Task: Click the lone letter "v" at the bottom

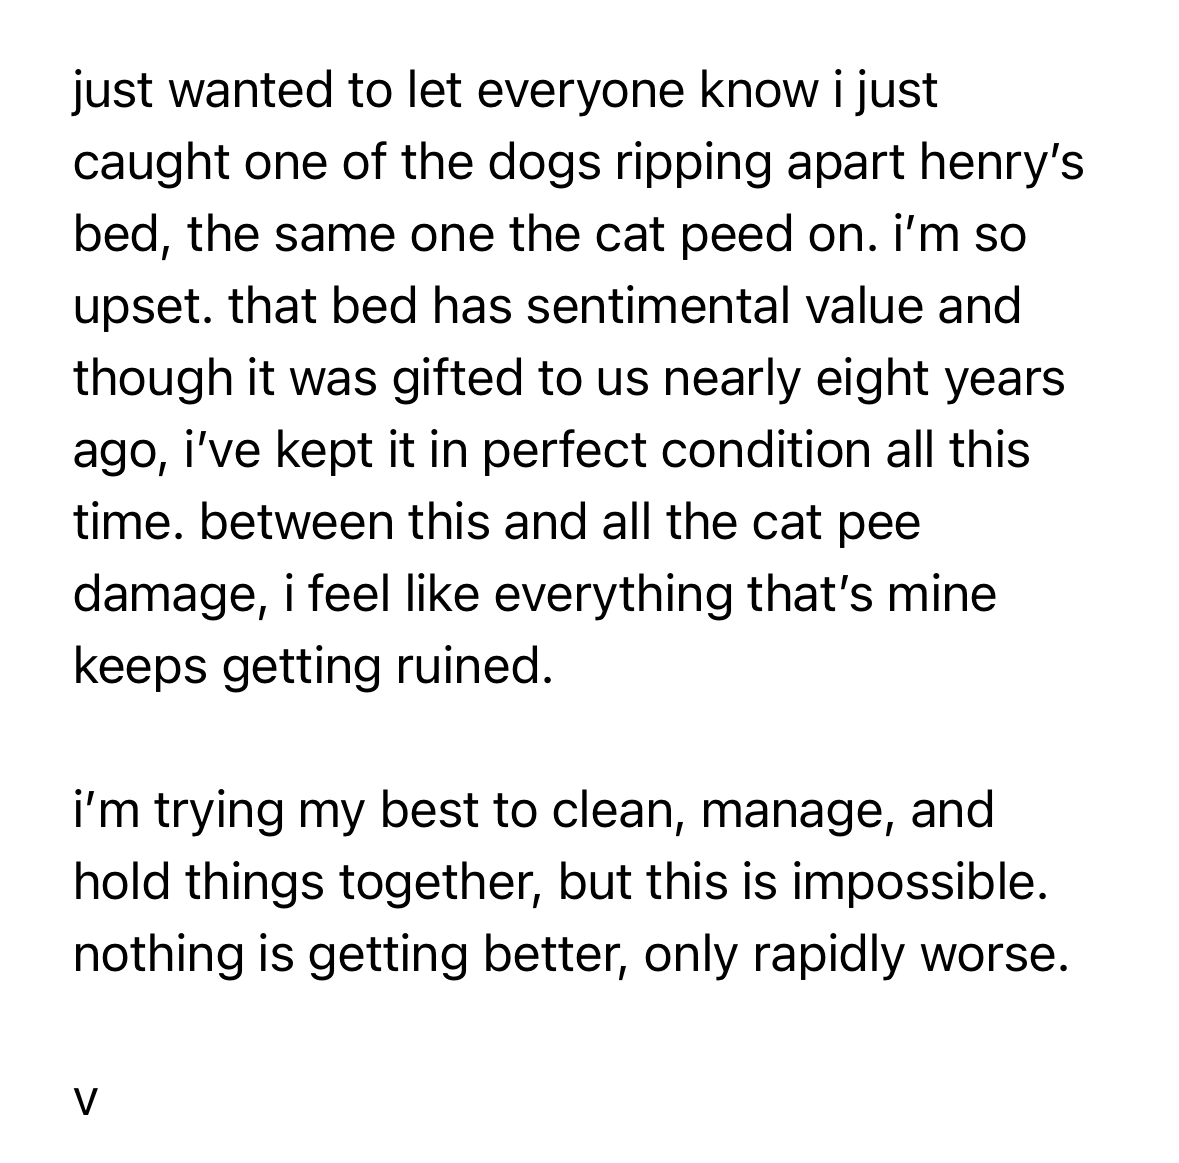Action: [86, 1100]
